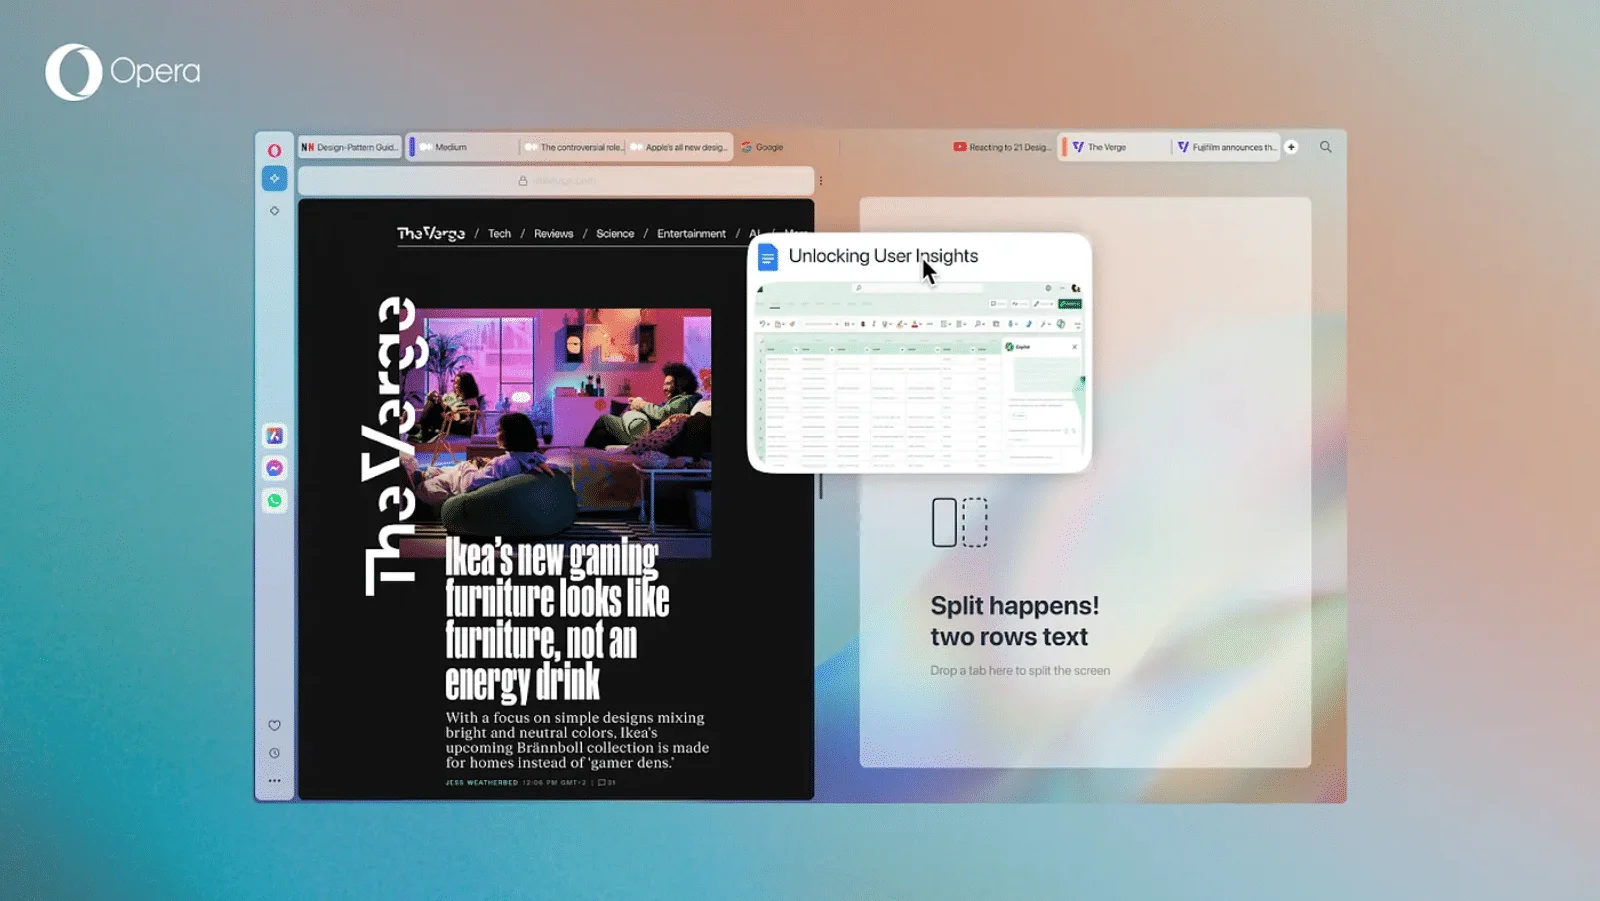Switch to Reacting to 21 Desig... YouTube tab
The width and height of the screenshot is (1600, 901).
pos(1002,147)
